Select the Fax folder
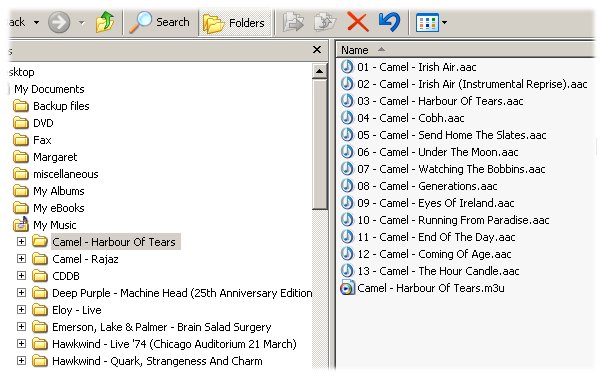The width and height of the screenshot is (604, 378). pyautogui.click(x=42, y=140)
